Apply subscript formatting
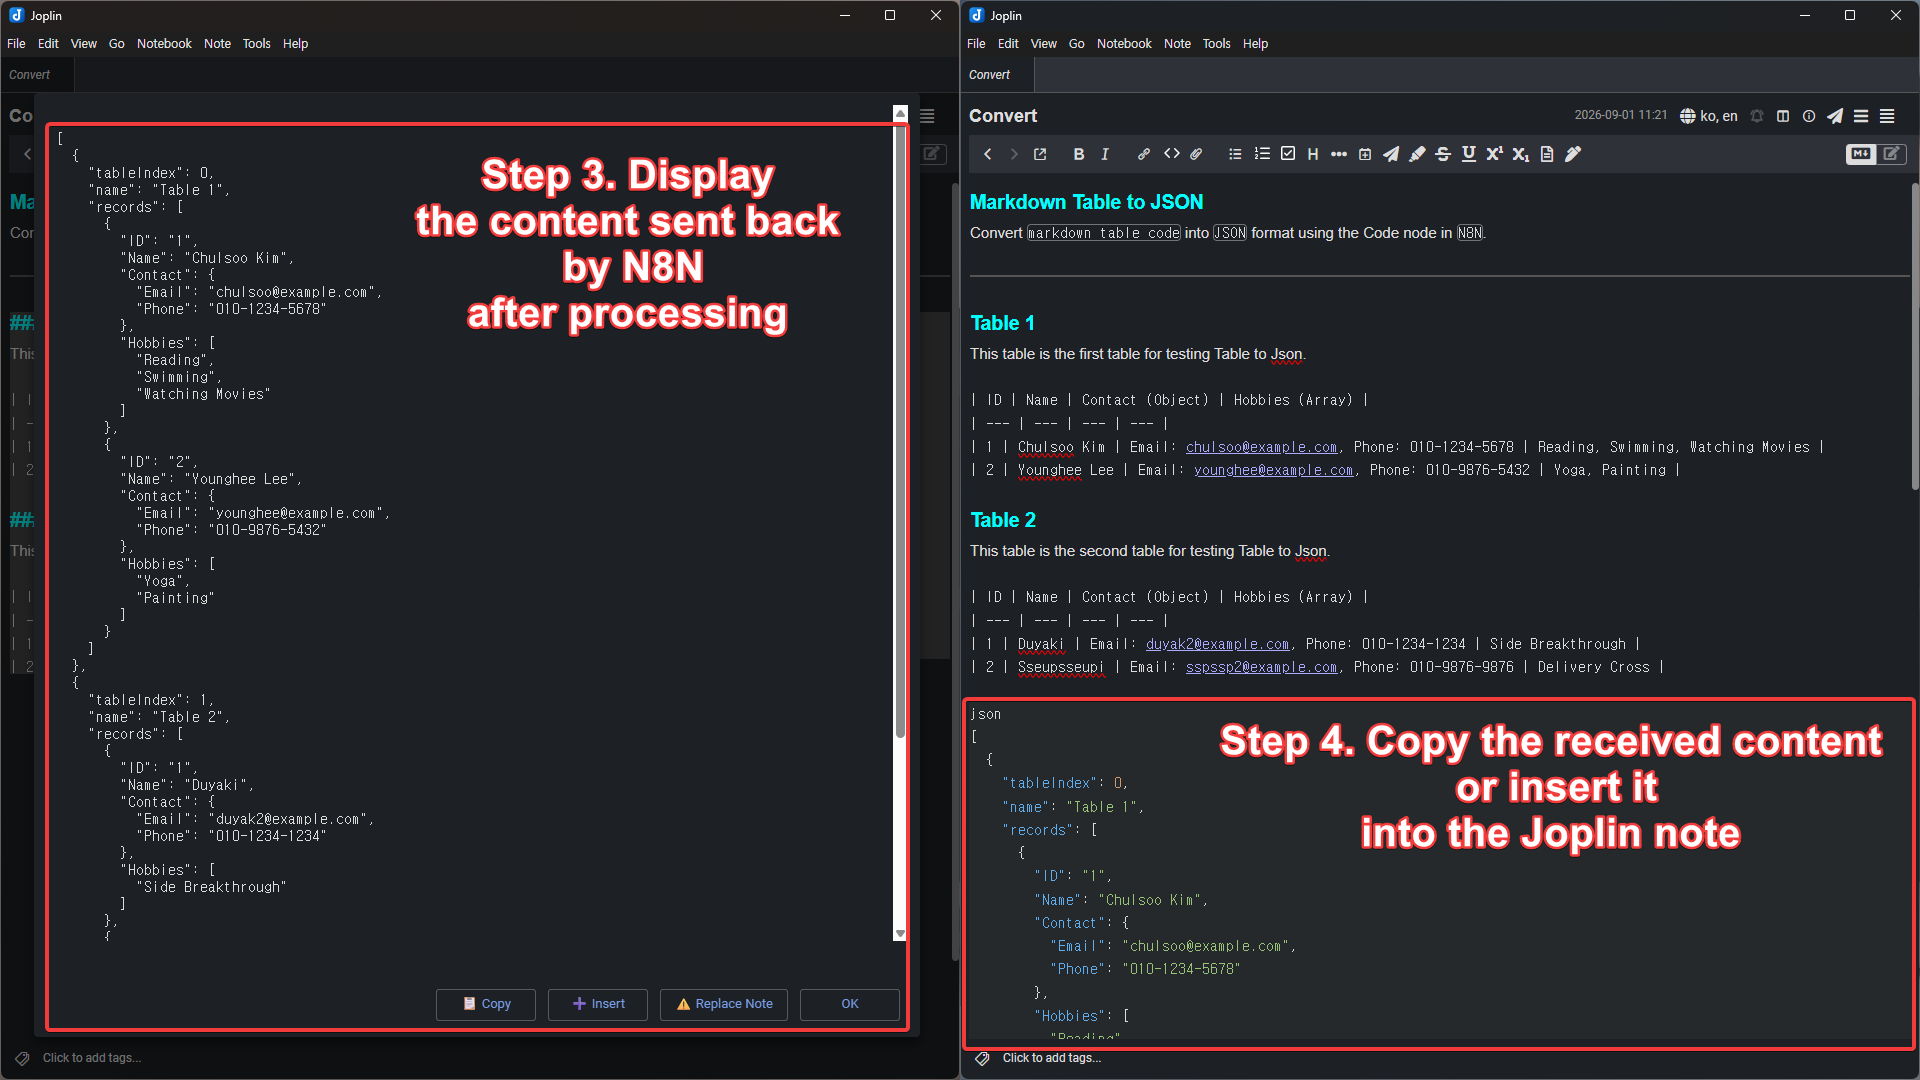 pyautogui.click(x=1521, y=154)
